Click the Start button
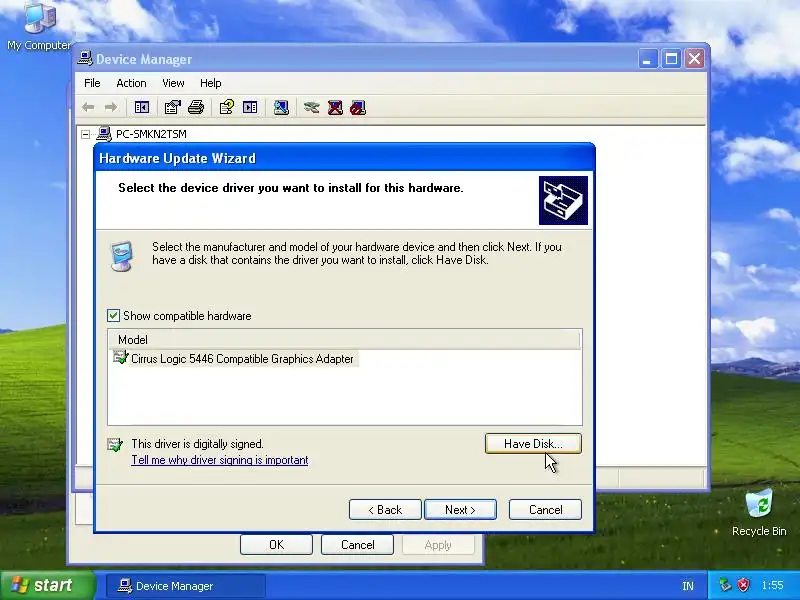 coord(47,585)
